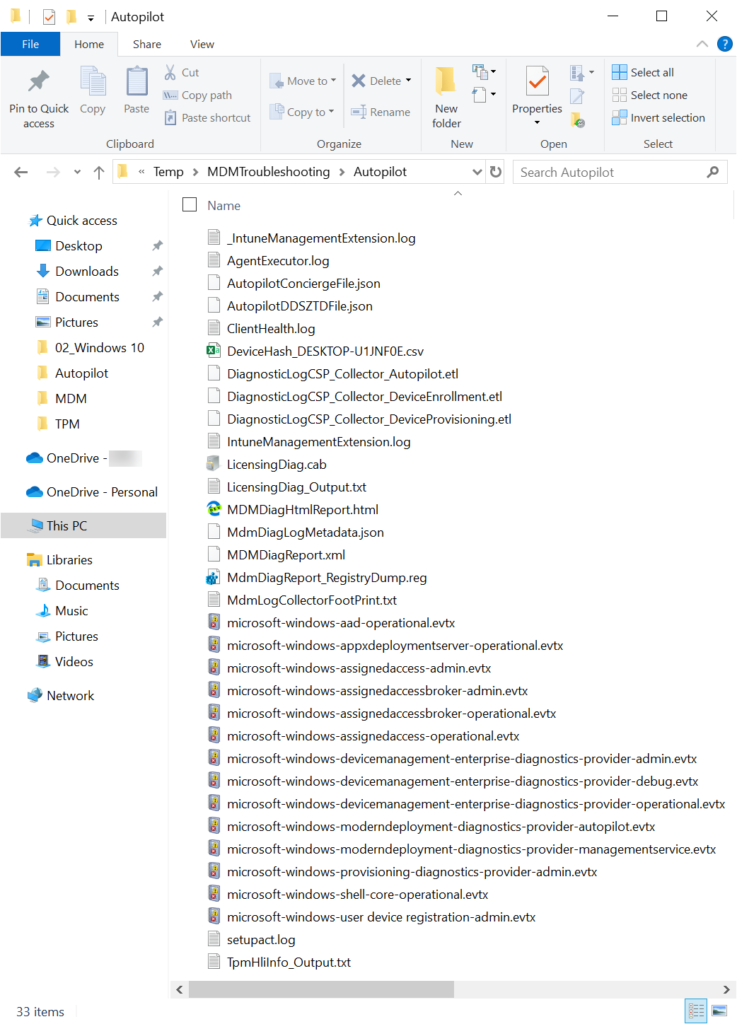Click MDMTroubleshooting in the breadcrumb
This screenshot has height=1024, width=737.
(x=268, y=172)
